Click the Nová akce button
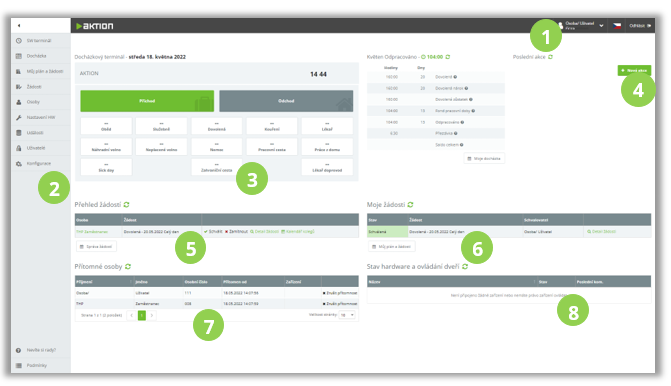This screenshot has height=386, width=671. 634,70
